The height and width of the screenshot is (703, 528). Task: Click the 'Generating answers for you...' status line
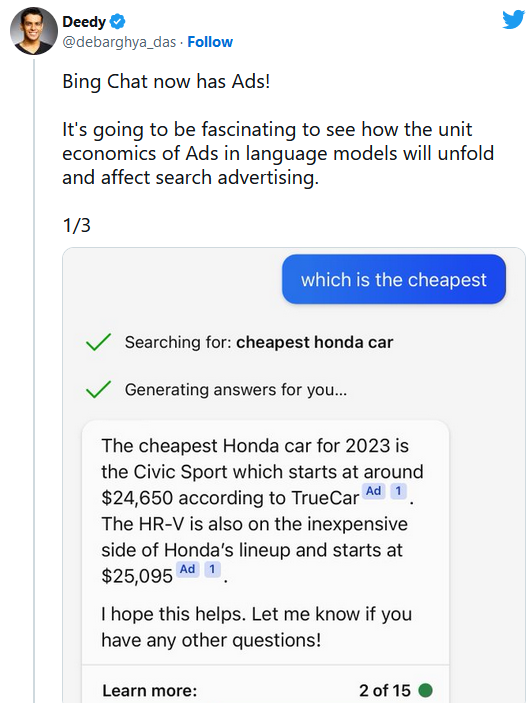pyautogui.click(x=236, y=390)
